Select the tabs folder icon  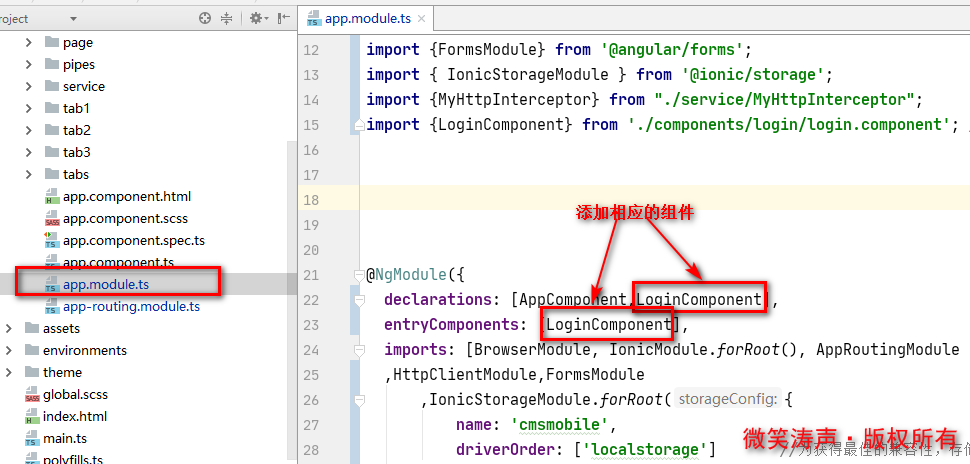point(52,174)
